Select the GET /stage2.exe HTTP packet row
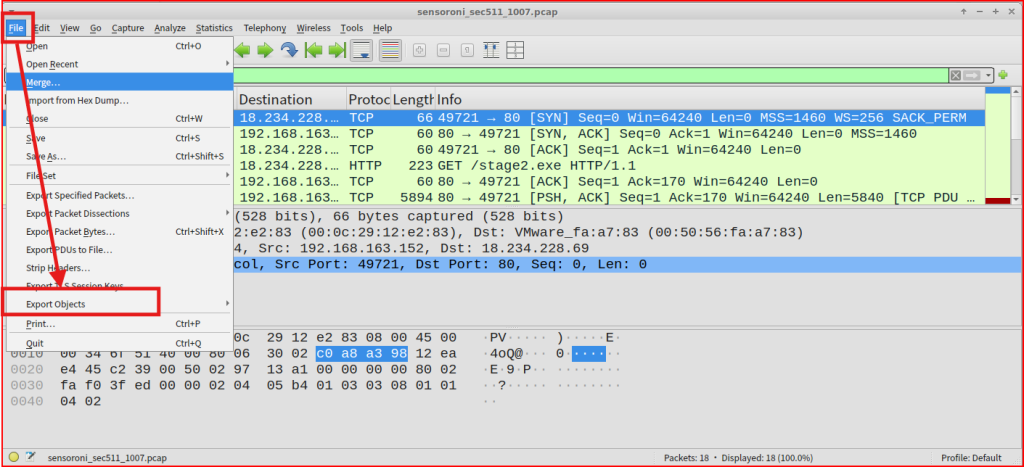 tap(600, 165)
